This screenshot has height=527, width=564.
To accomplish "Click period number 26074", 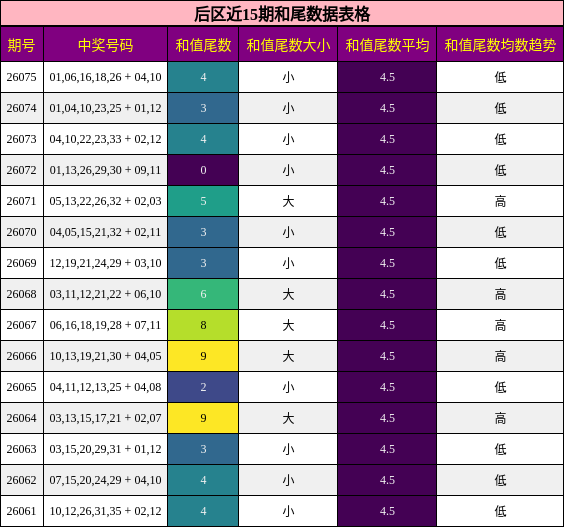I will [x=22, y=108].
